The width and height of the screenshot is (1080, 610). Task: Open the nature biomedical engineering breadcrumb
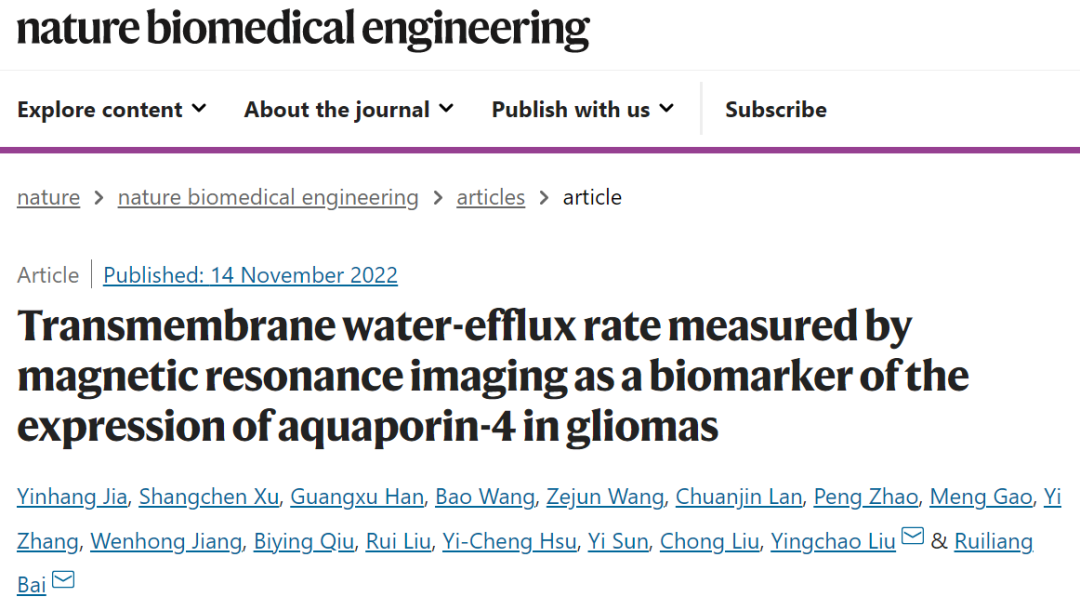[x=268, y=198]
